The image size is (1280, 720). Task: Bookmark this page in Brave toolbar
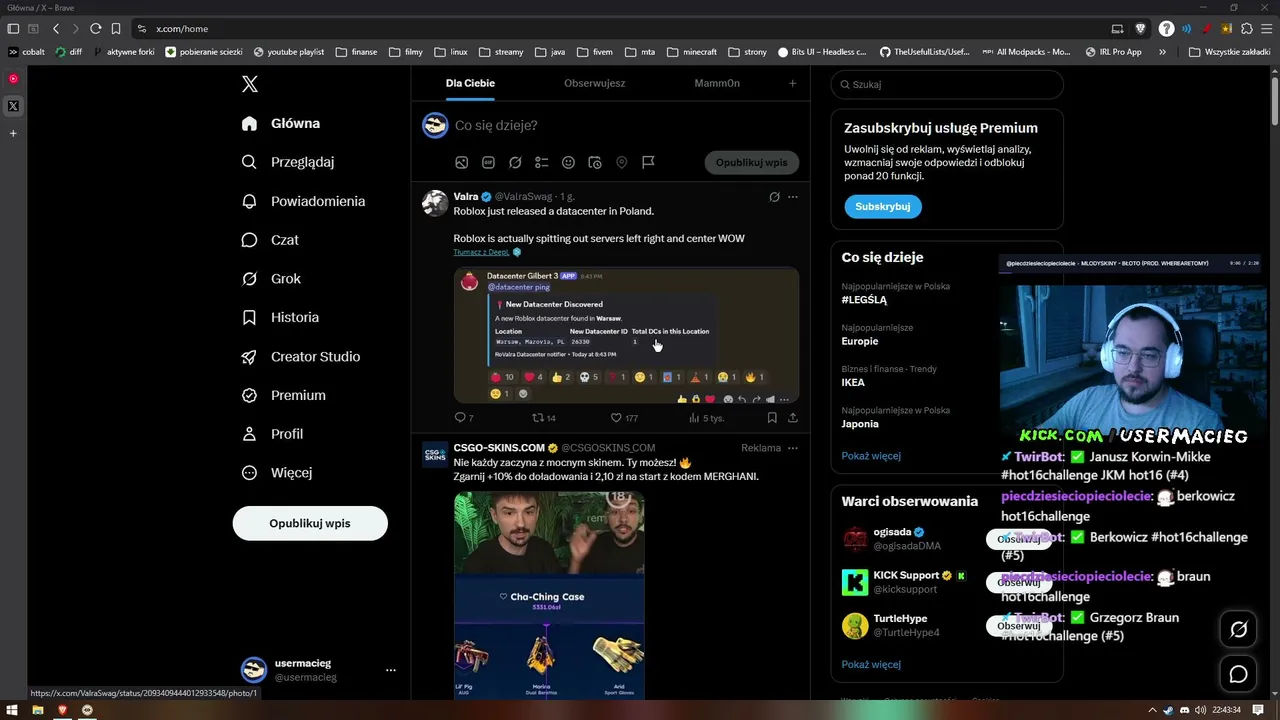click(116, 29)
